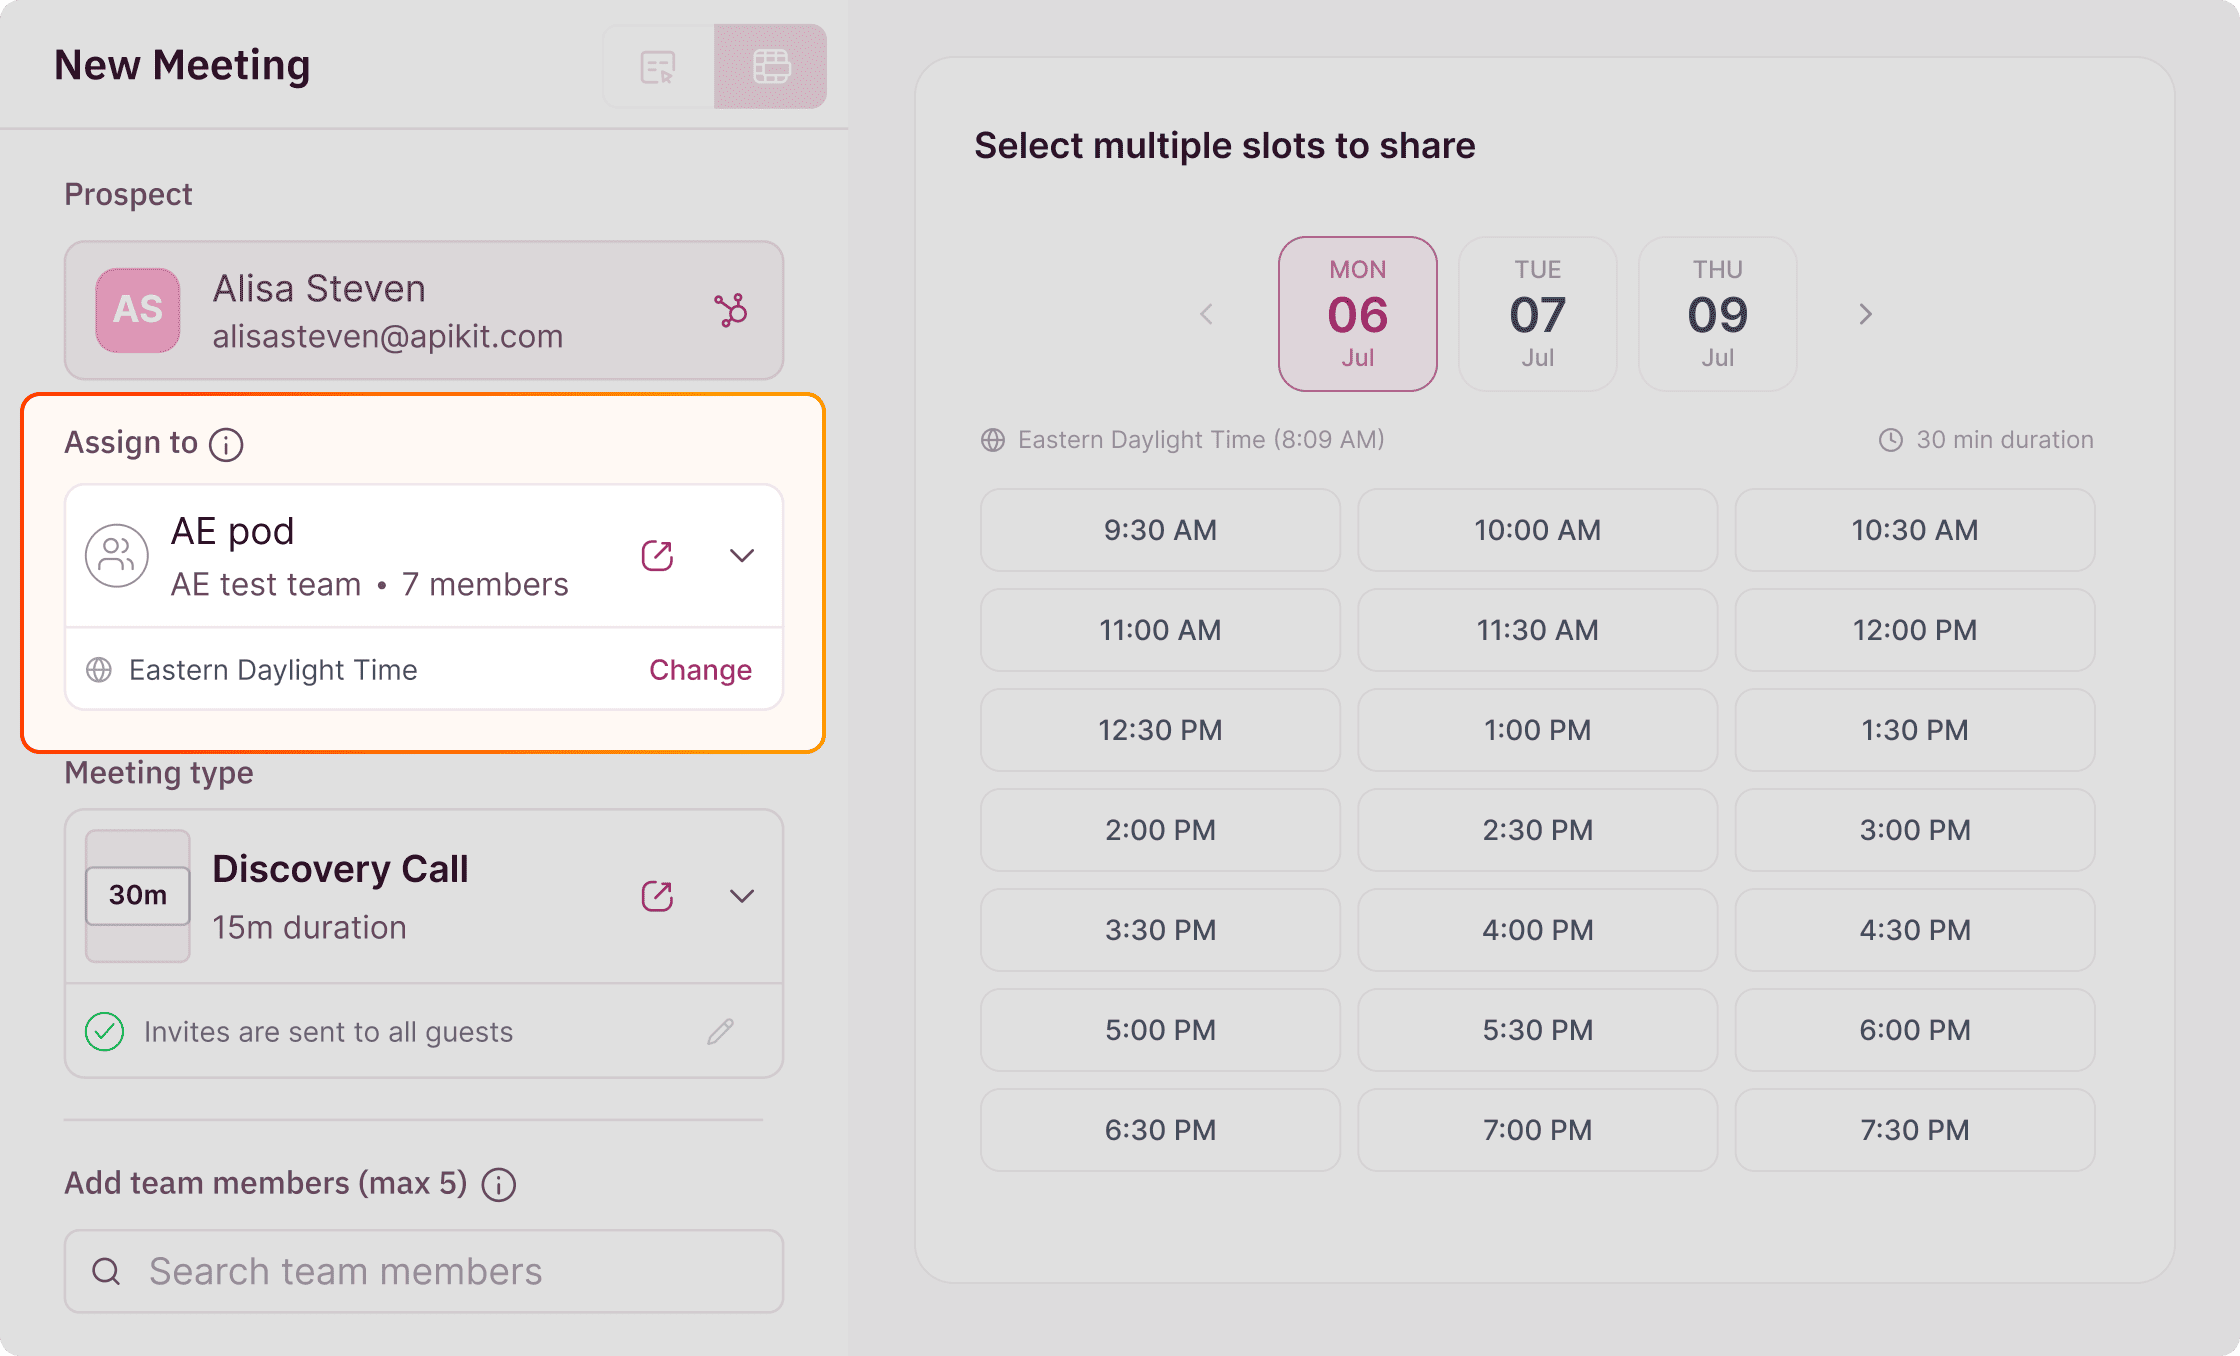Switch to the form view icon
This screenshot has width=2240, height=1356.
[x=658, y=67]
